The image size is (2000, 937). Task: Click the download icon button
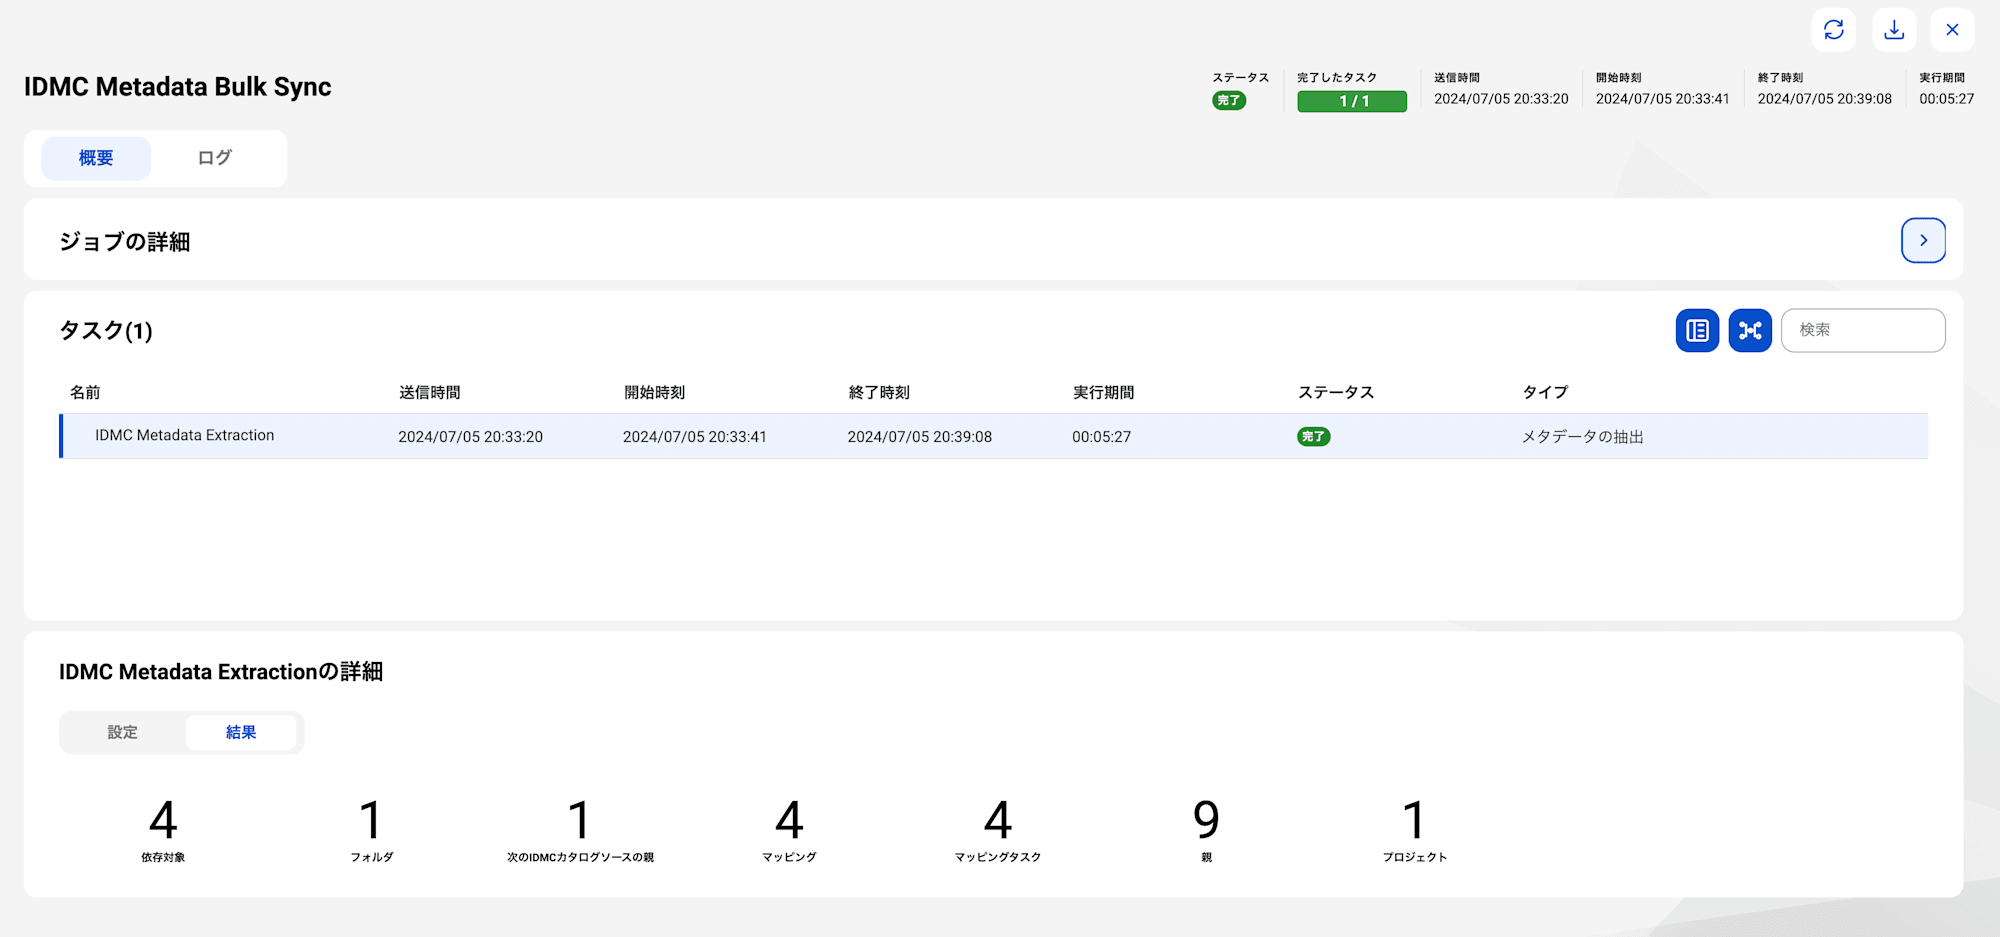coord(1894,30)
